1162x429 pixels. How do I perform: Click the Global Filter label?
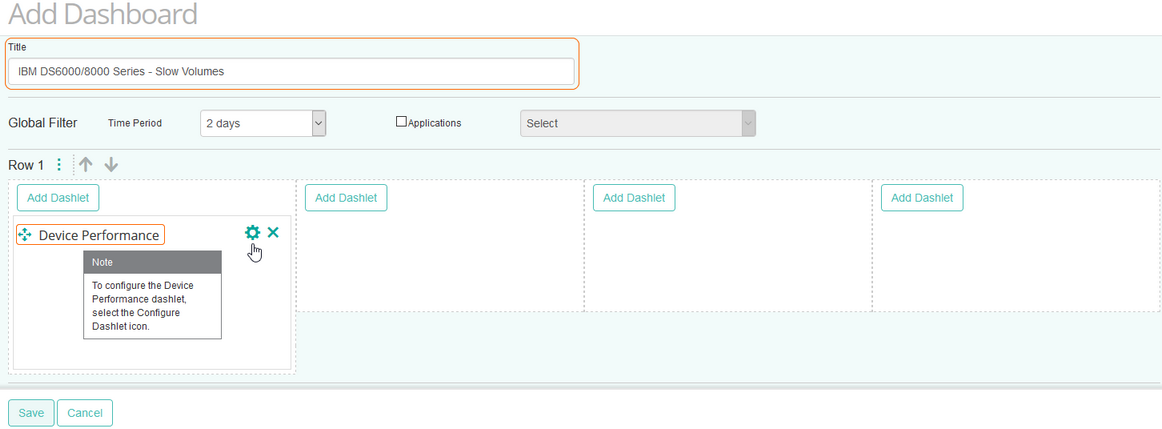(x=42, y=123)
